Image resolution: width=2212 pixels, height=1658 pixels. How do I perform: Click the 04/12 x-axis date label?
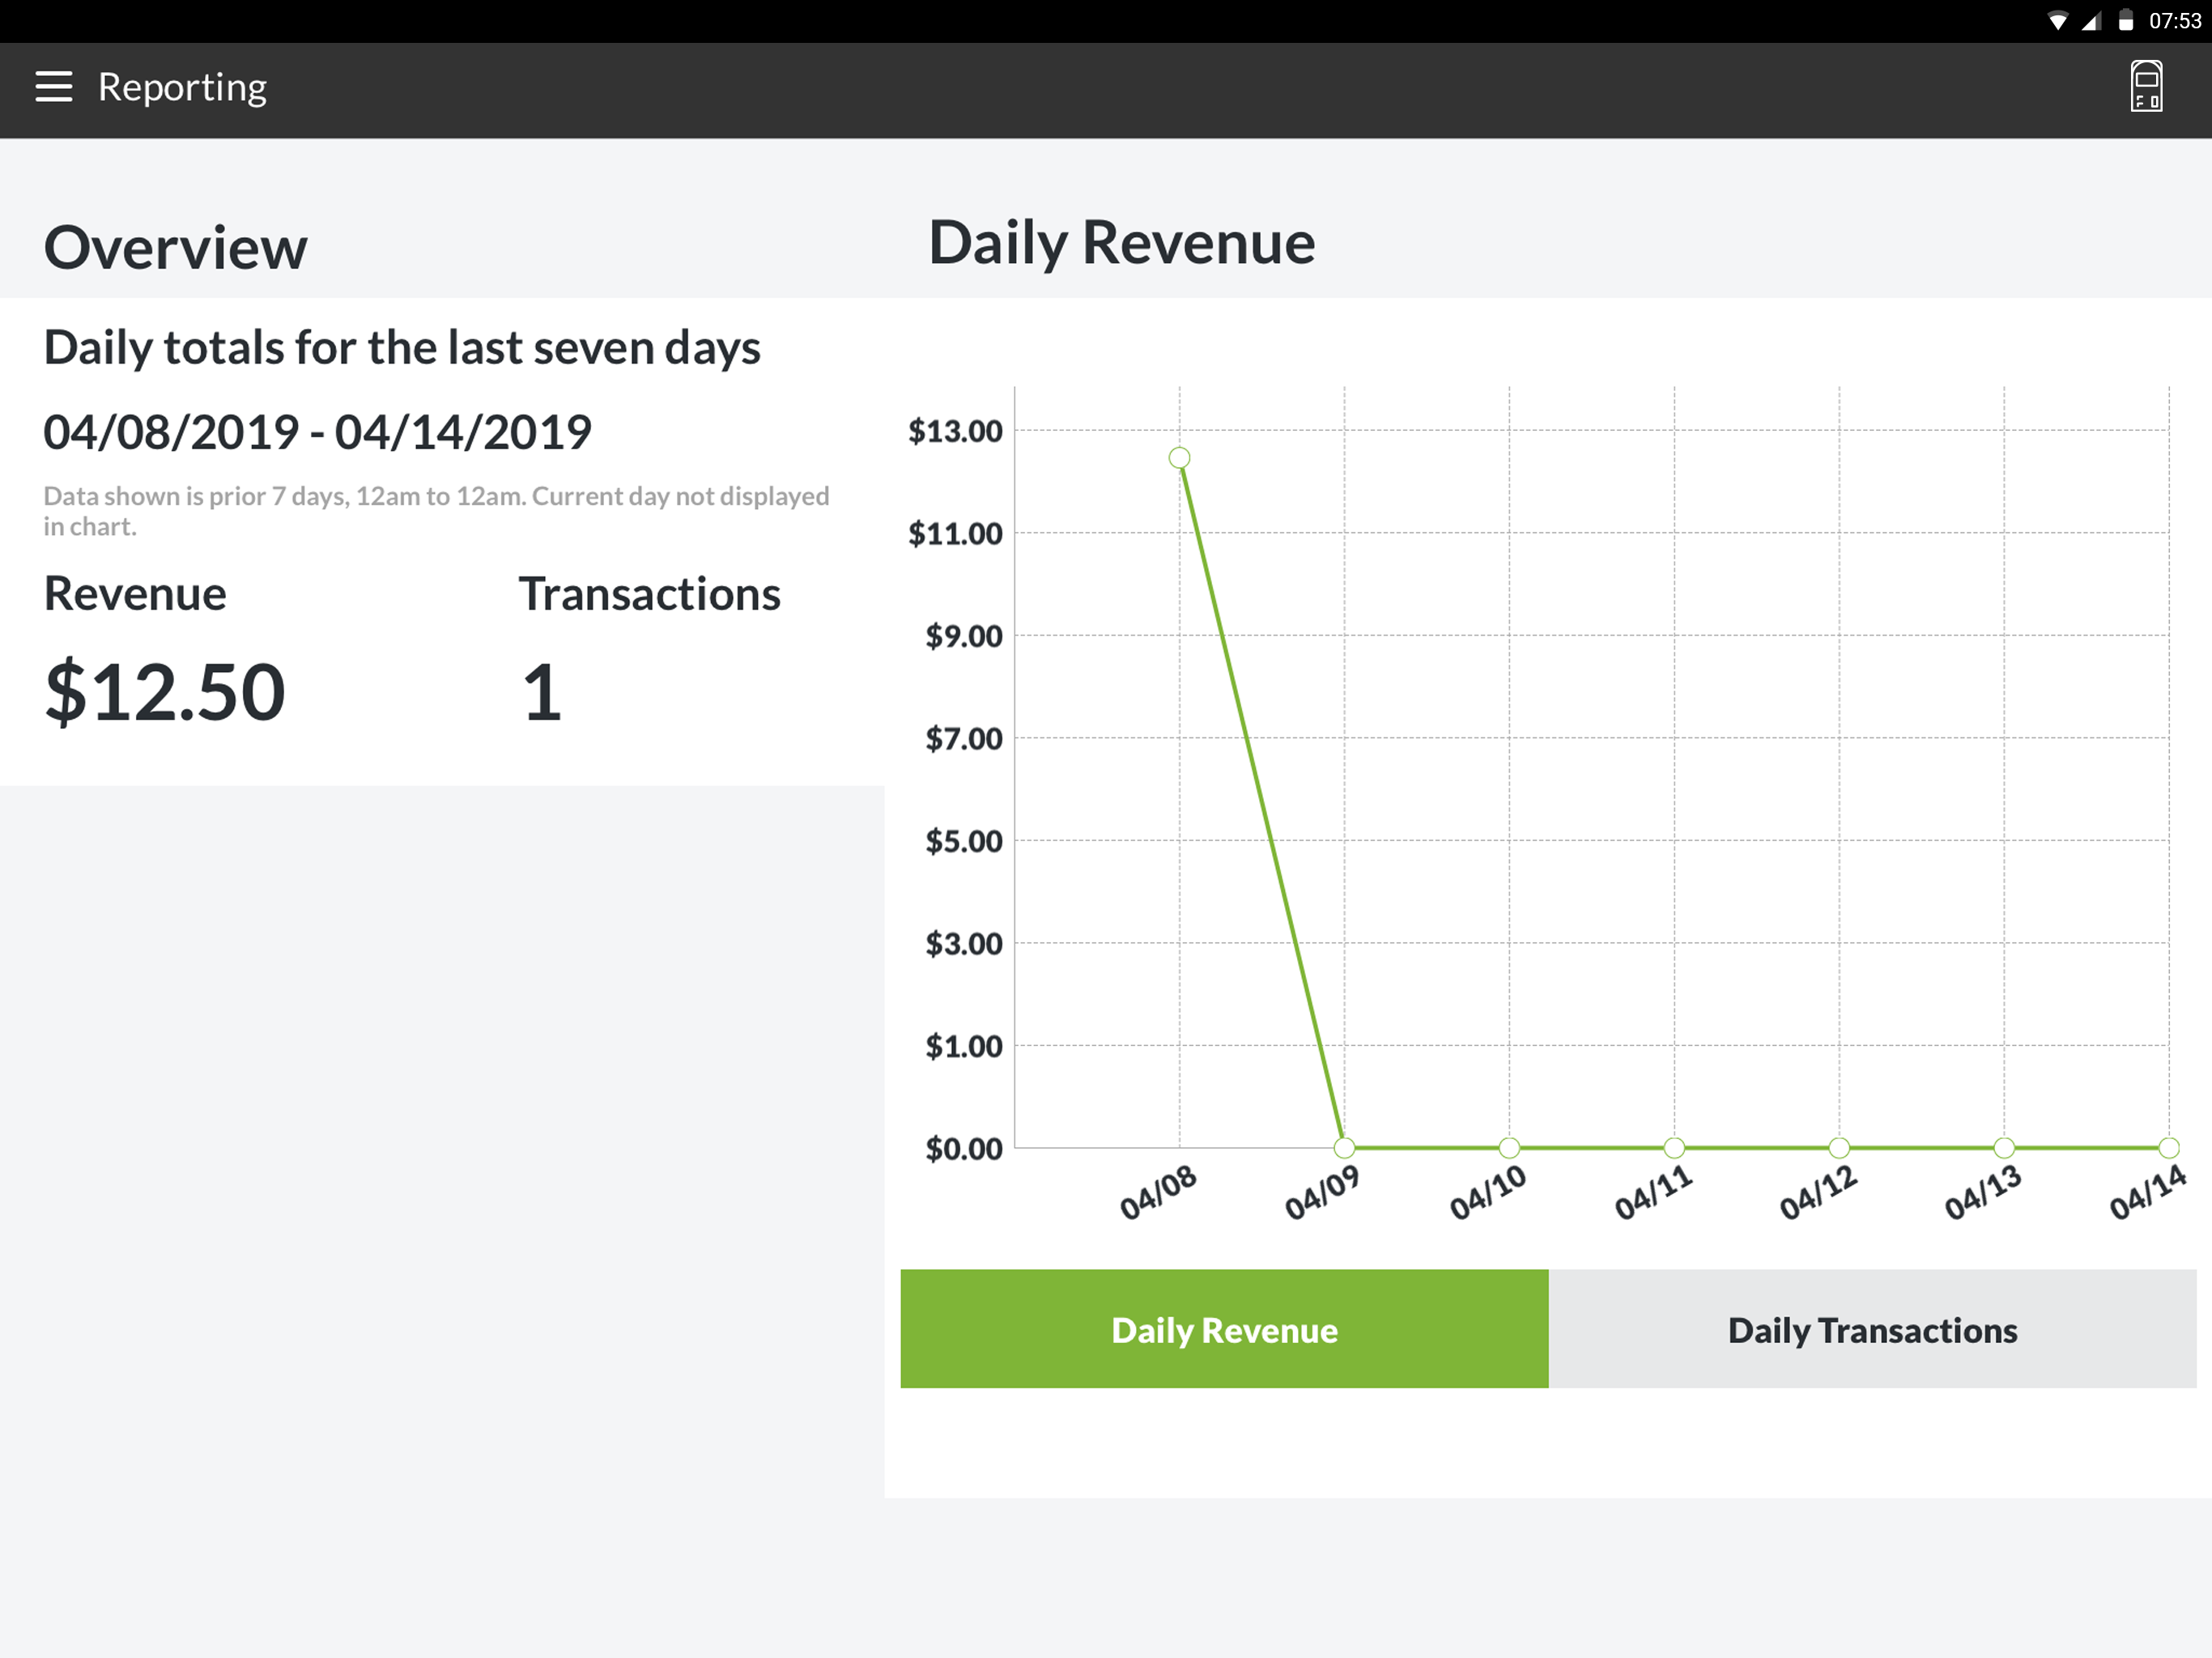tap(1818, 1192)
